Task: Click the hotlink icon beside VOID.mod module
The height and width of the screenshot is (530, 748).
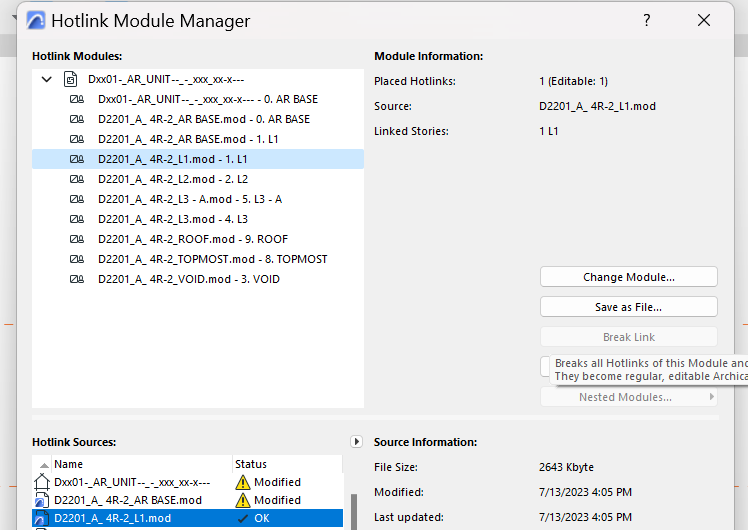Action: coord(76,279)
